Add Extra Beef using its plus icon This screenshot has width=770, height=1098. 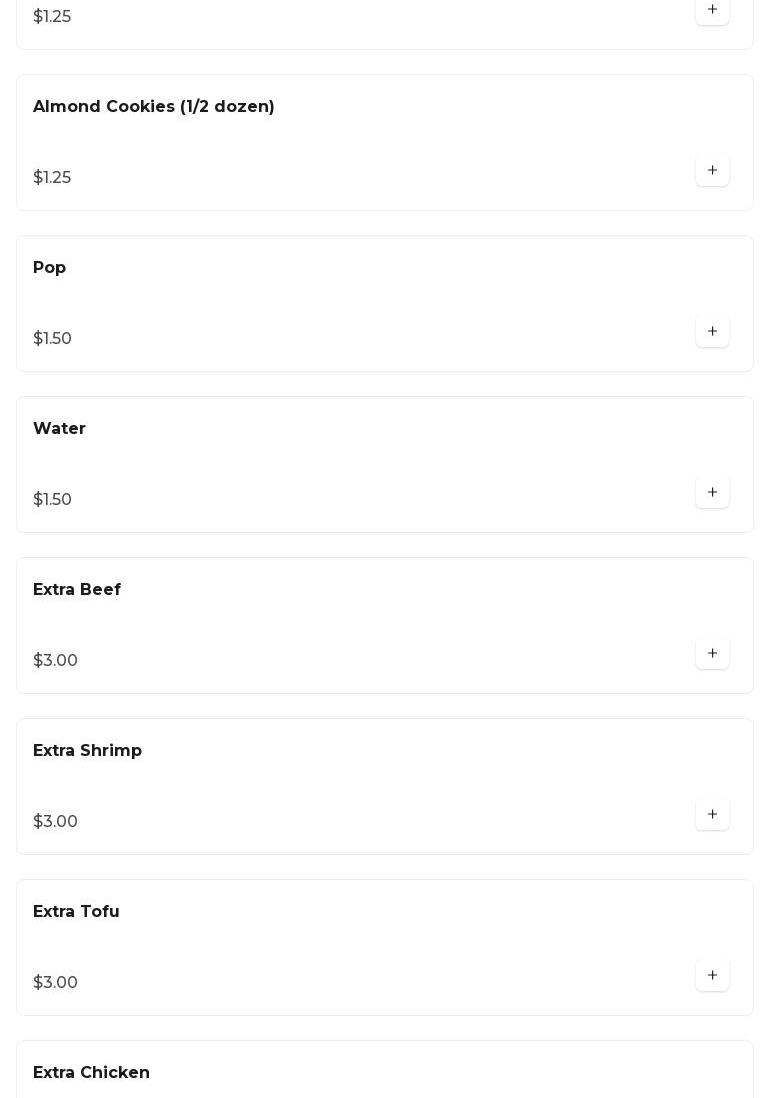[x=712, y=654]
